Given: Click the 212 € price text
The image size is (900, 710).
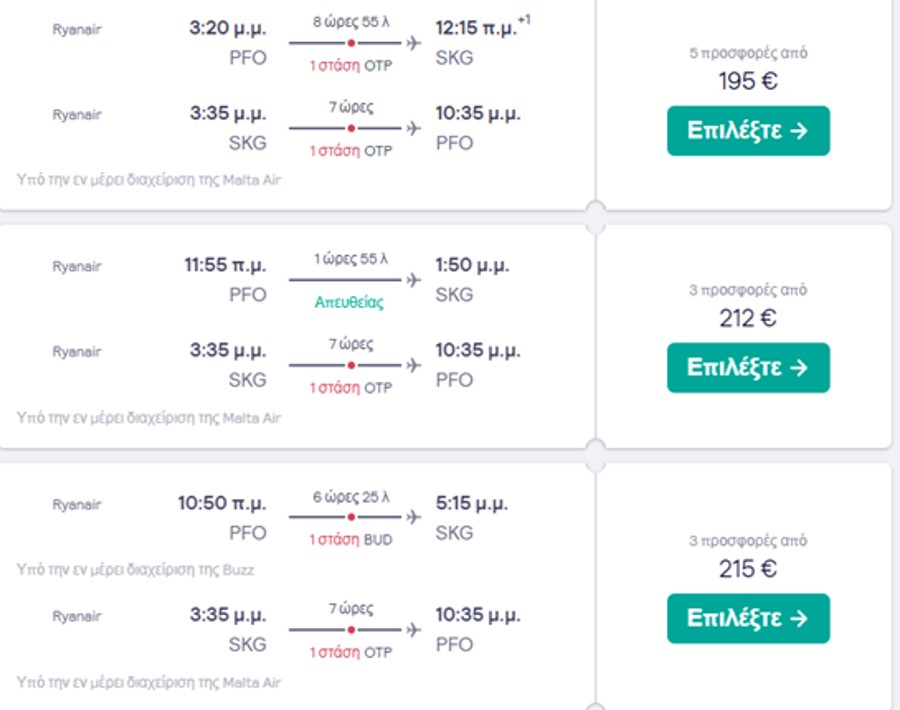Looking at the screenshot, I should [x=748, y=318].
